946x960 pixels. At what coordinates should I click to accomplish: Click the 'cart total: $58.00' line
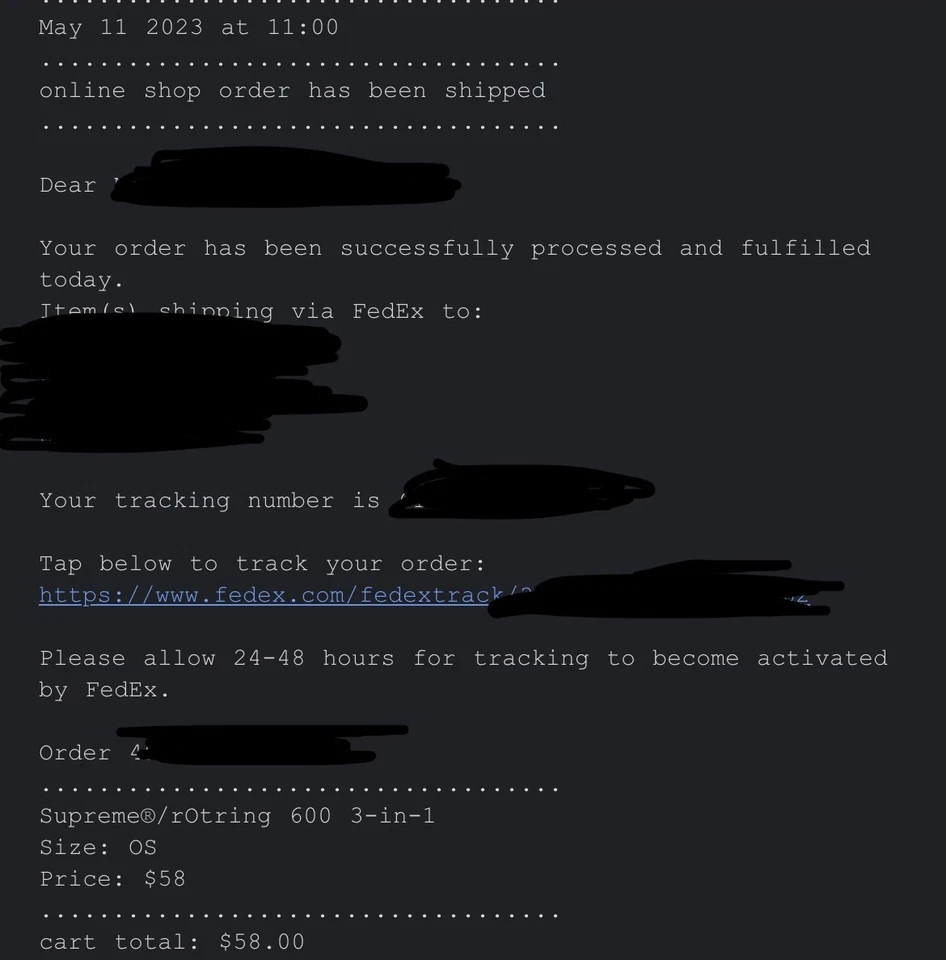tap(172, 942)
